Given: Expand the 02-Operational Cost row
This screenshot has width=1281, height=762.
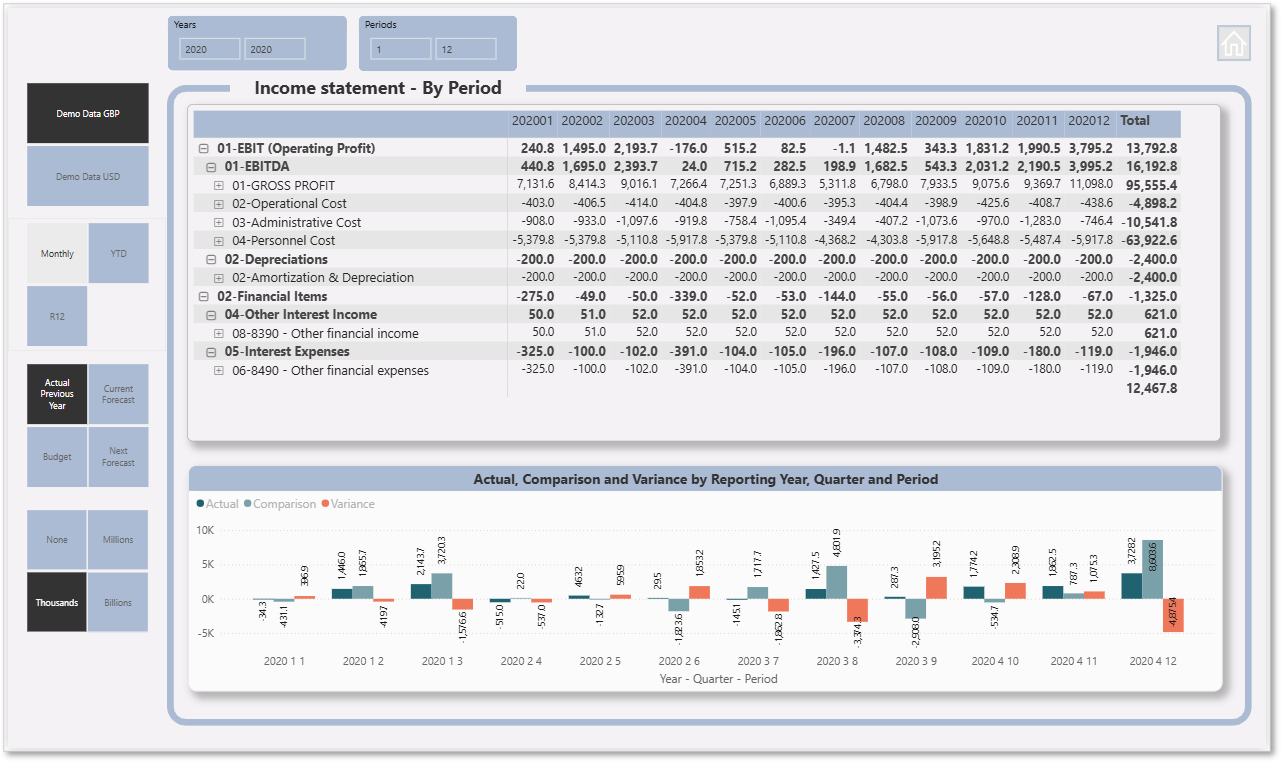Looking at the screenshot, I should pyautogui.click(x=219, y=203).
